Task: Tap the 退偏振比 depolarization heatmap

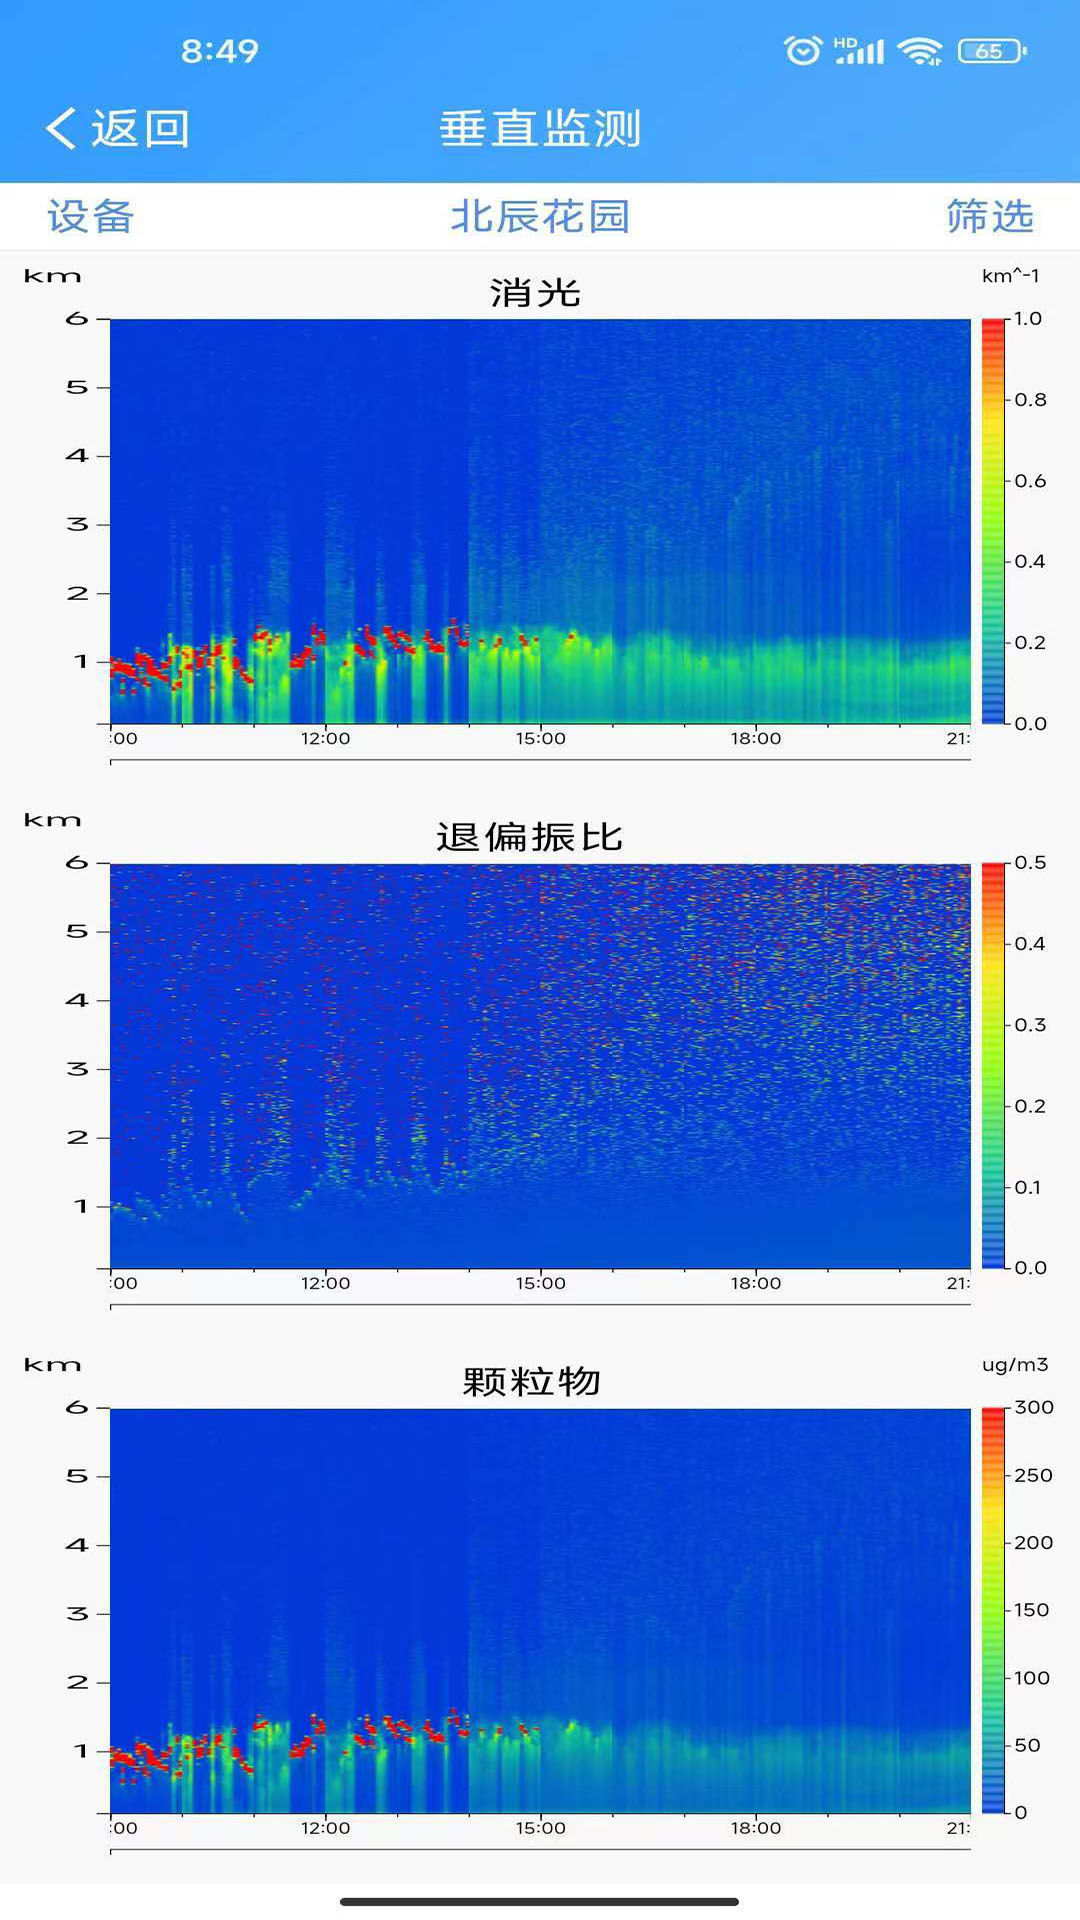Action: point(540,1066)
